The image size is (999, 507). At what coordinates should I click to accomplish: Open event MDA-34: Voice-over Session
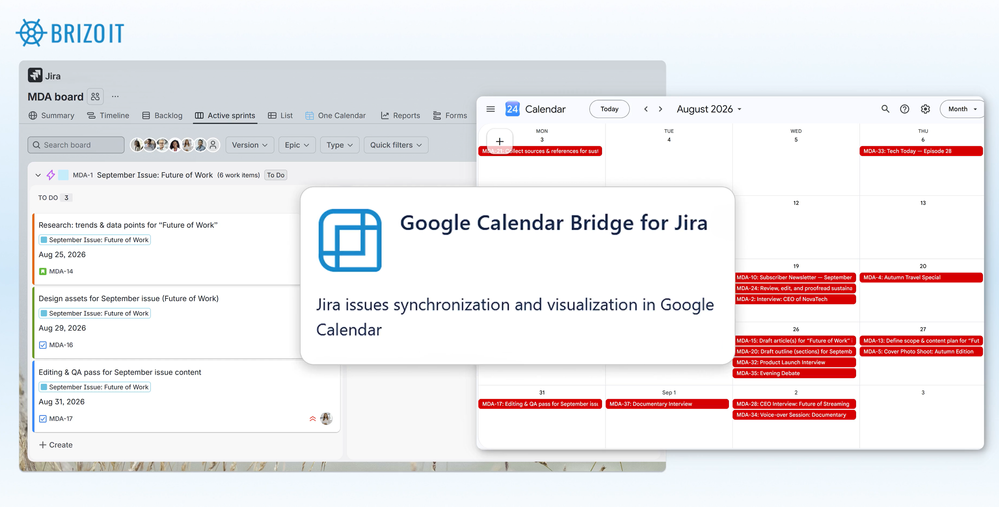(x=795, y=415)
